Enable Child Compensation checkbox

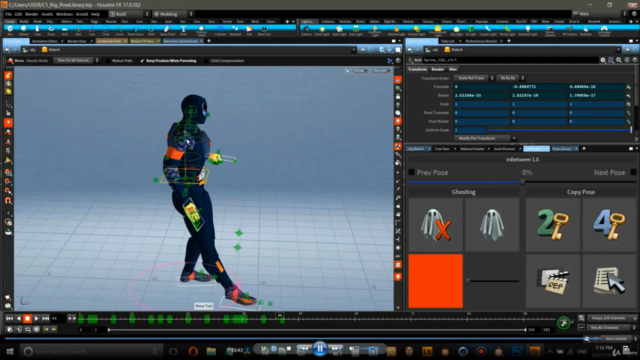206,61
